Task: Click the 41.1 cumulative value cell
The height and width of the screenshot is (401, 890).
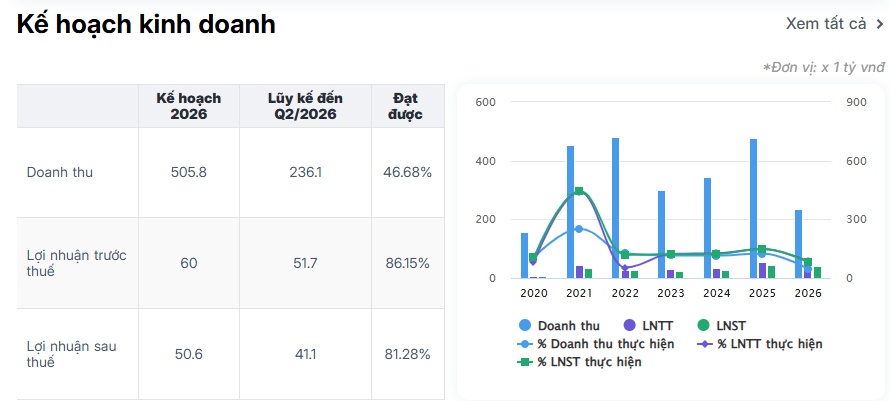Action: pyautogui.click(x=305, y=354)
